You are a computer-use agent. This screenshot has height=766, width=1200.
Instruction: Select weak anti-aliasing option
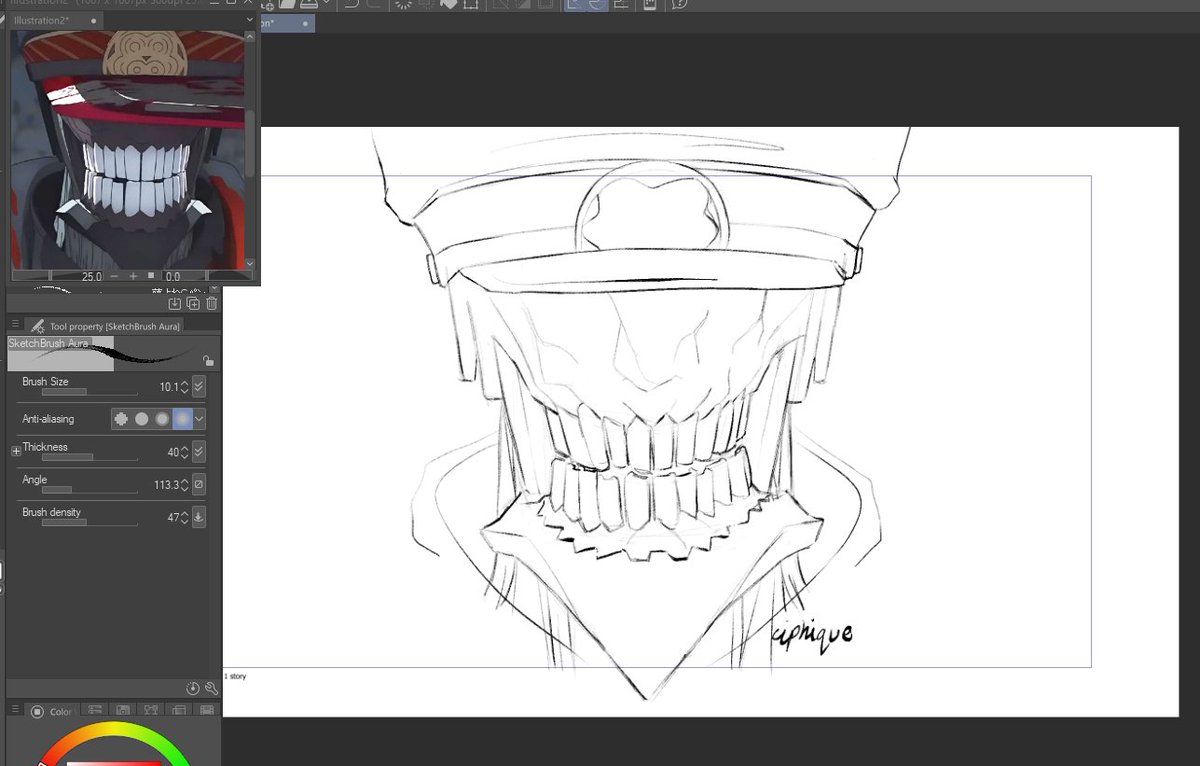(x=142, y=419)
